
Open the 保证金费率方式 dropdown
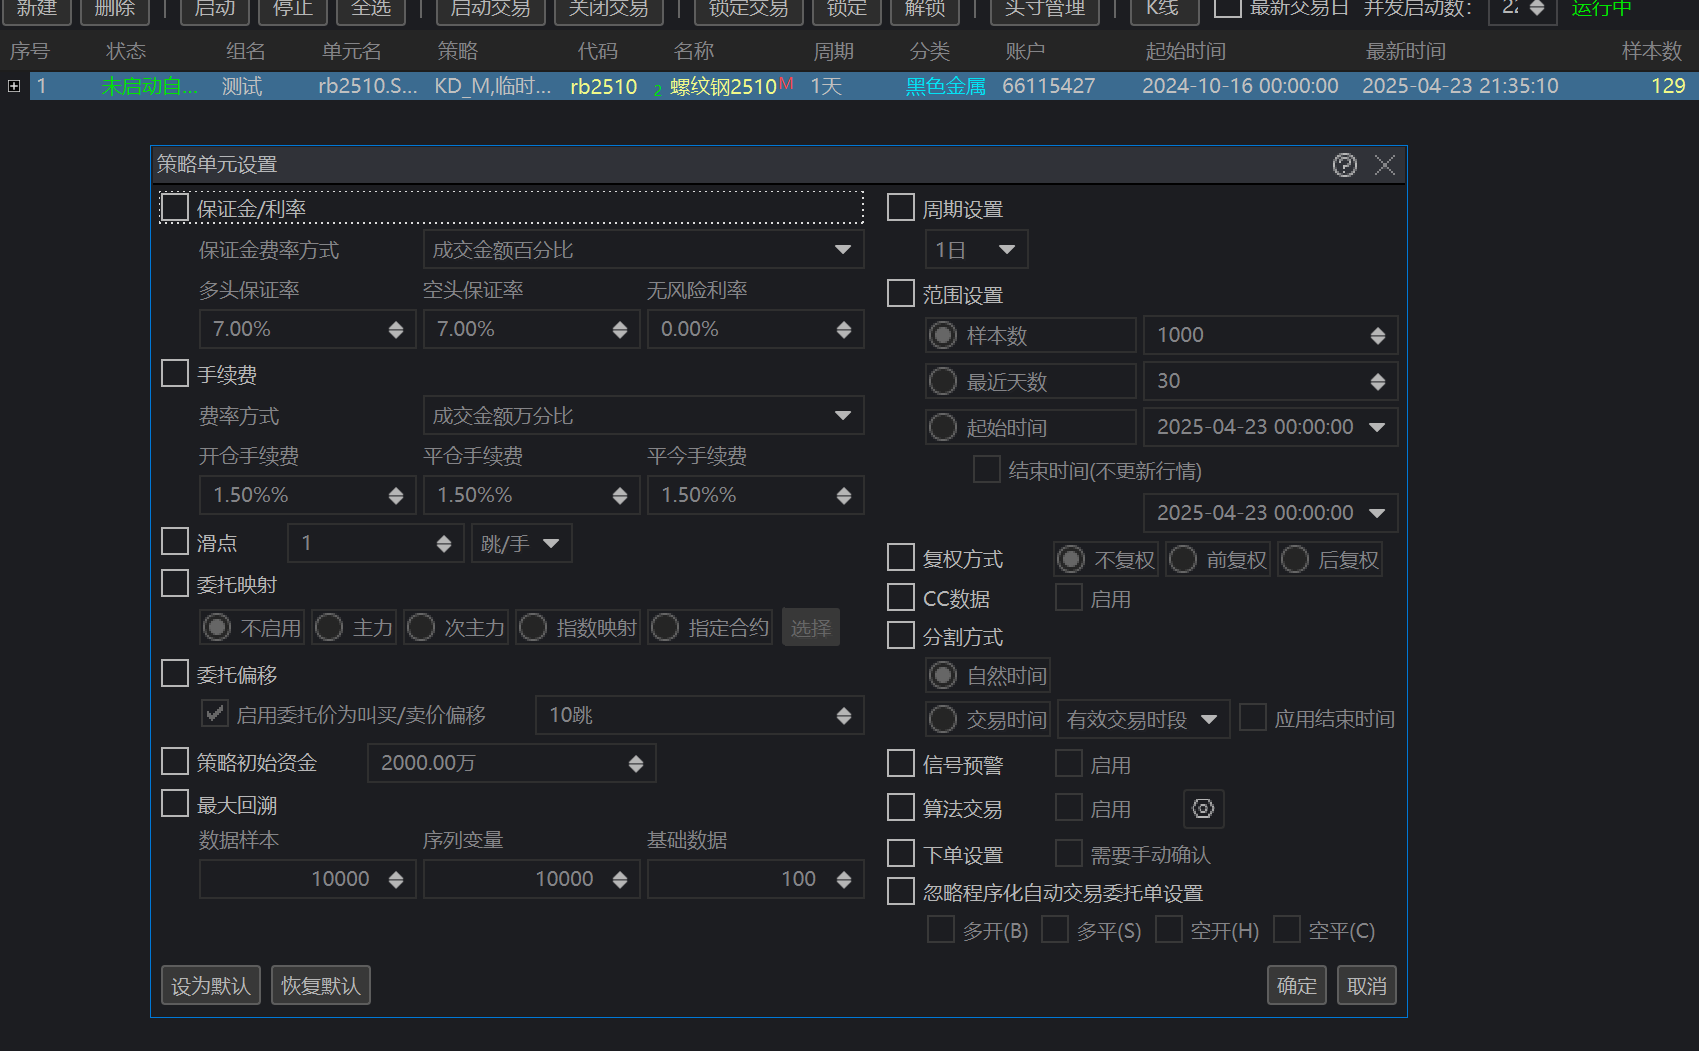tap(642, 250)
